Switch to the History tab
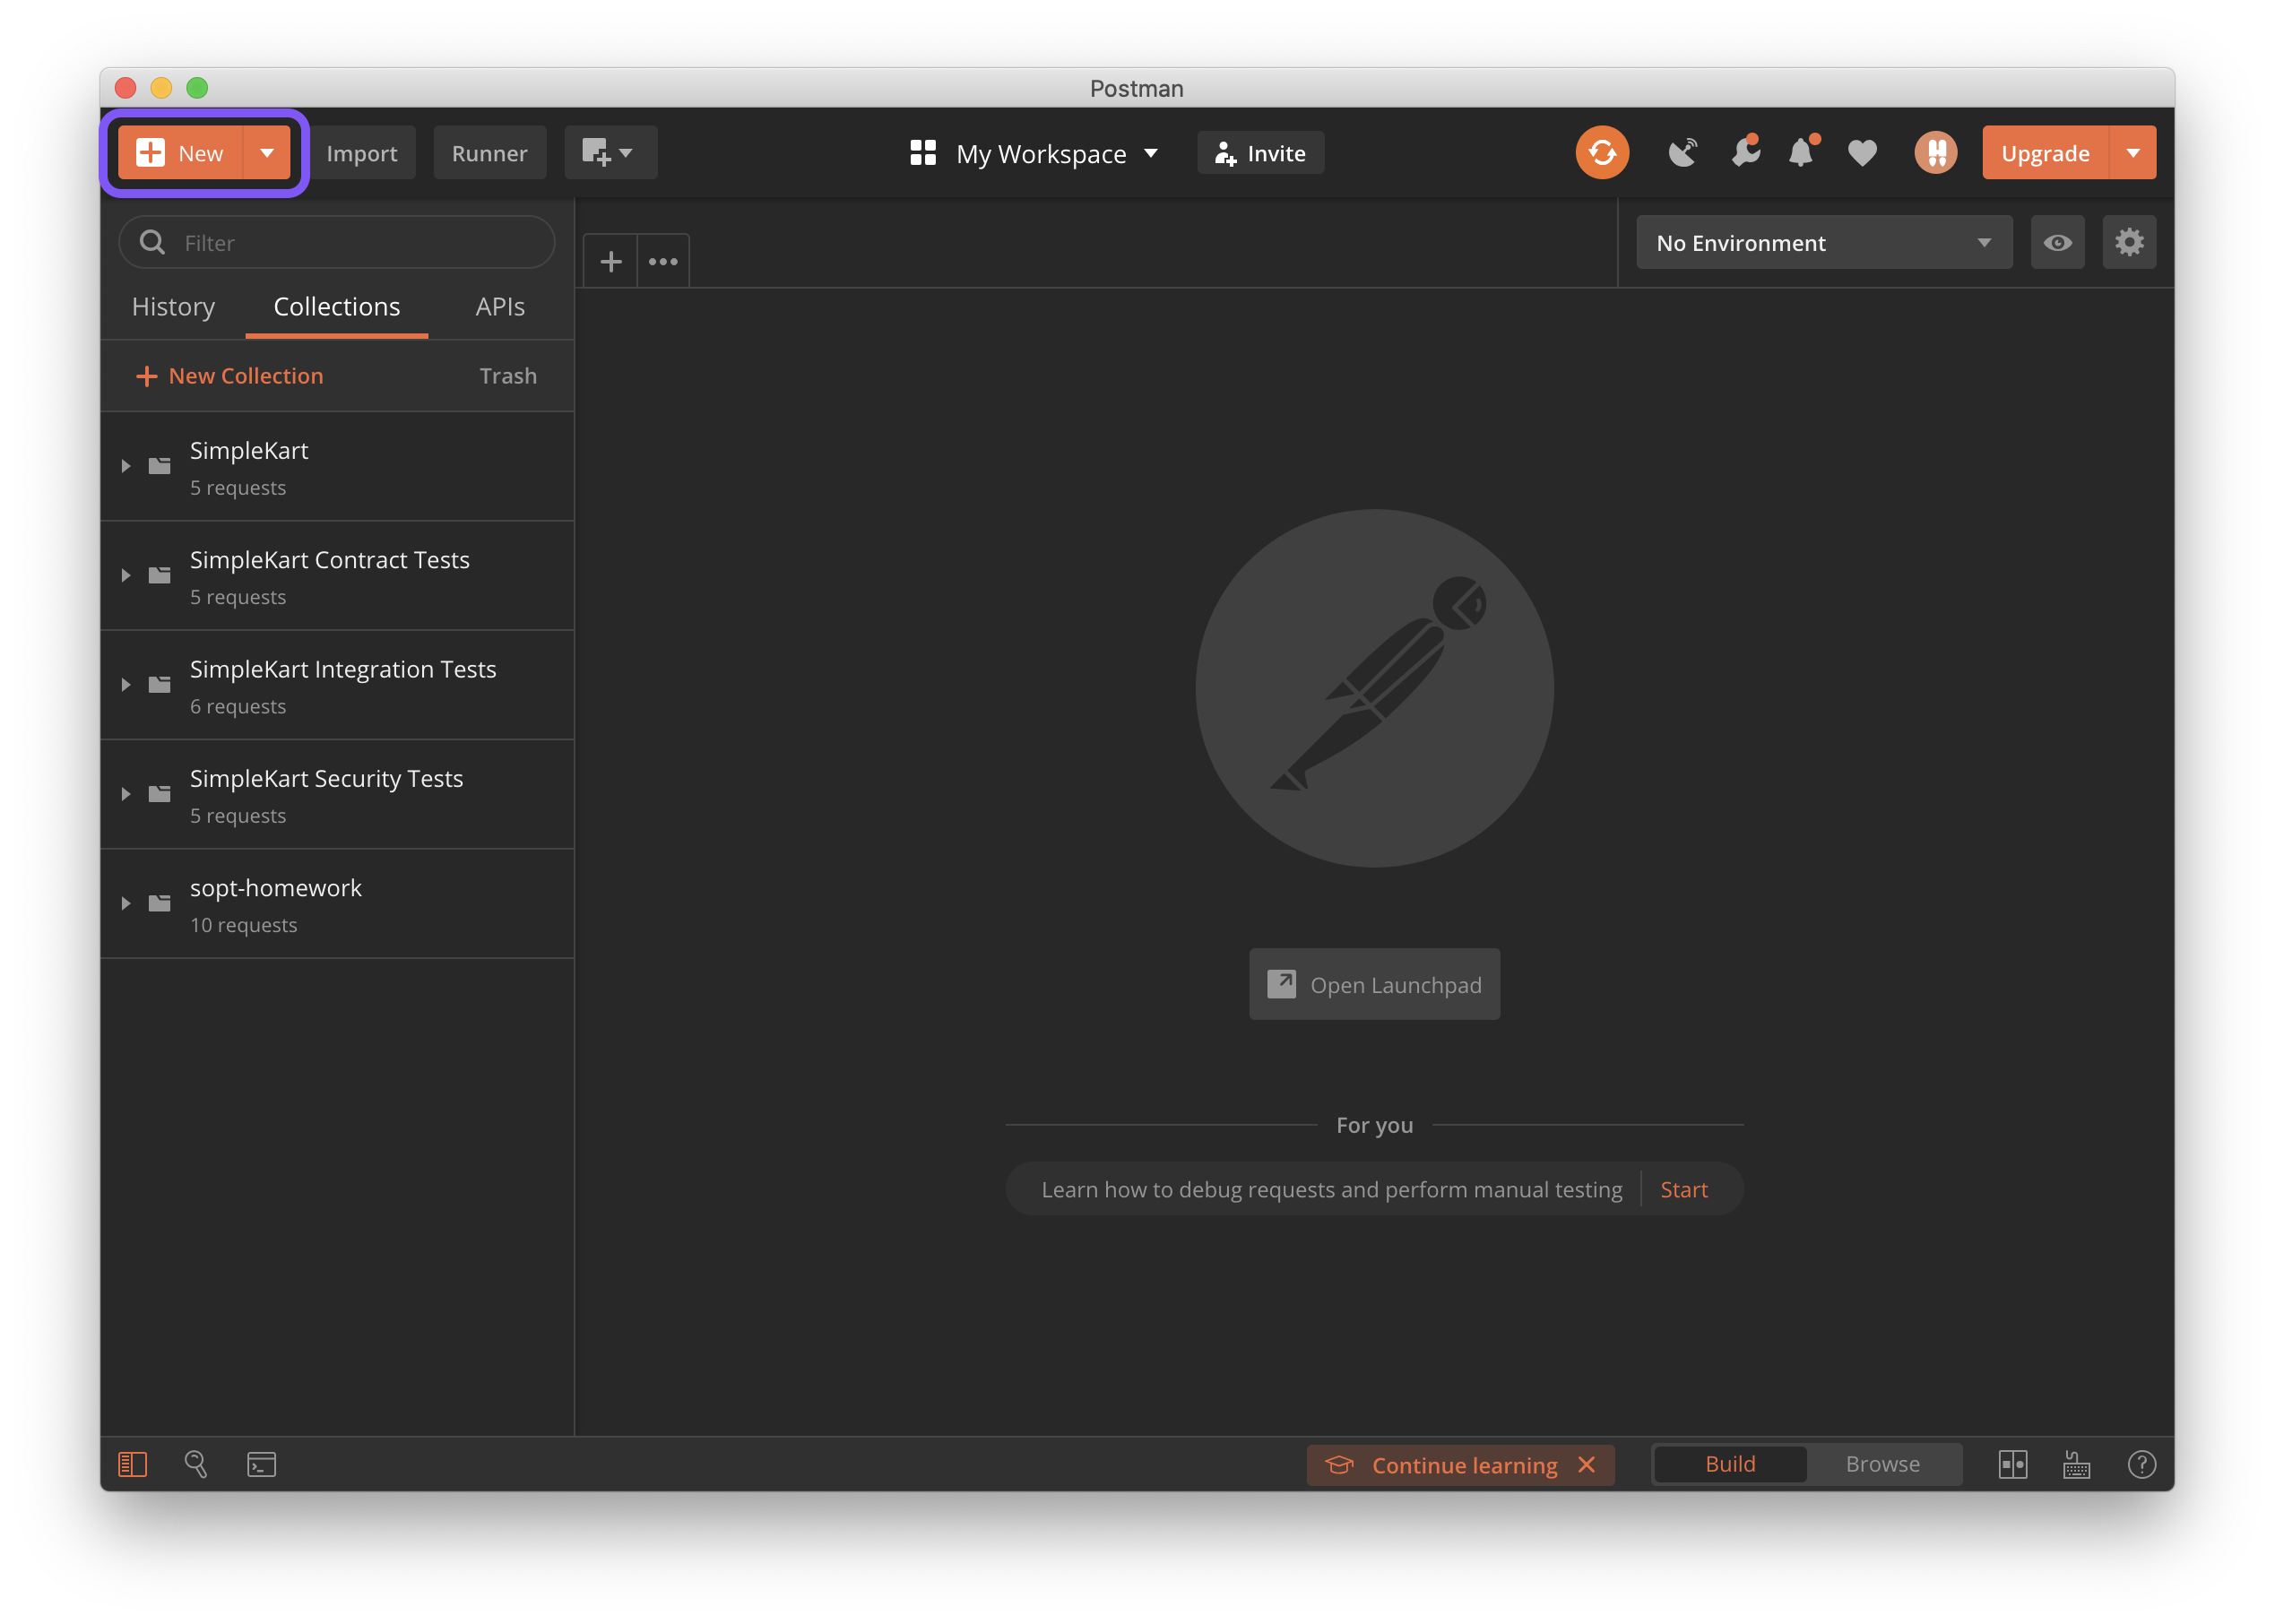This screenshot has width=2275, height=1624. [x=173, y=307]
